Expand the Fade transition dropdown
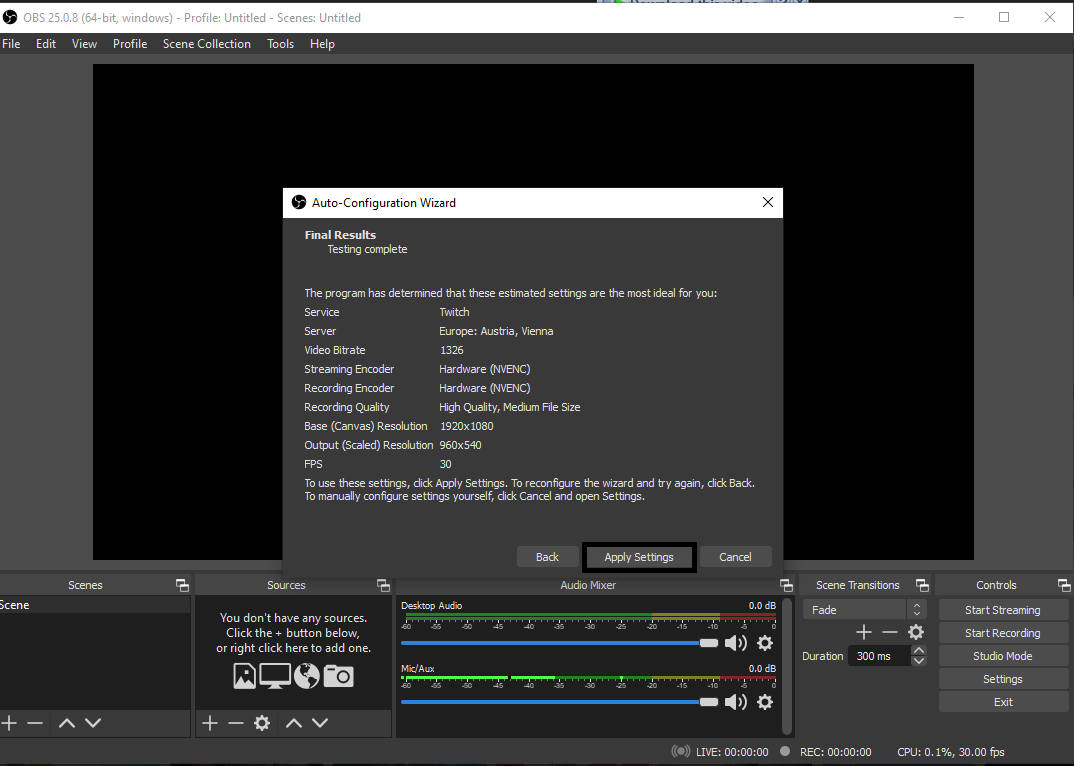Screen dimensions: 1074x766 916,609
